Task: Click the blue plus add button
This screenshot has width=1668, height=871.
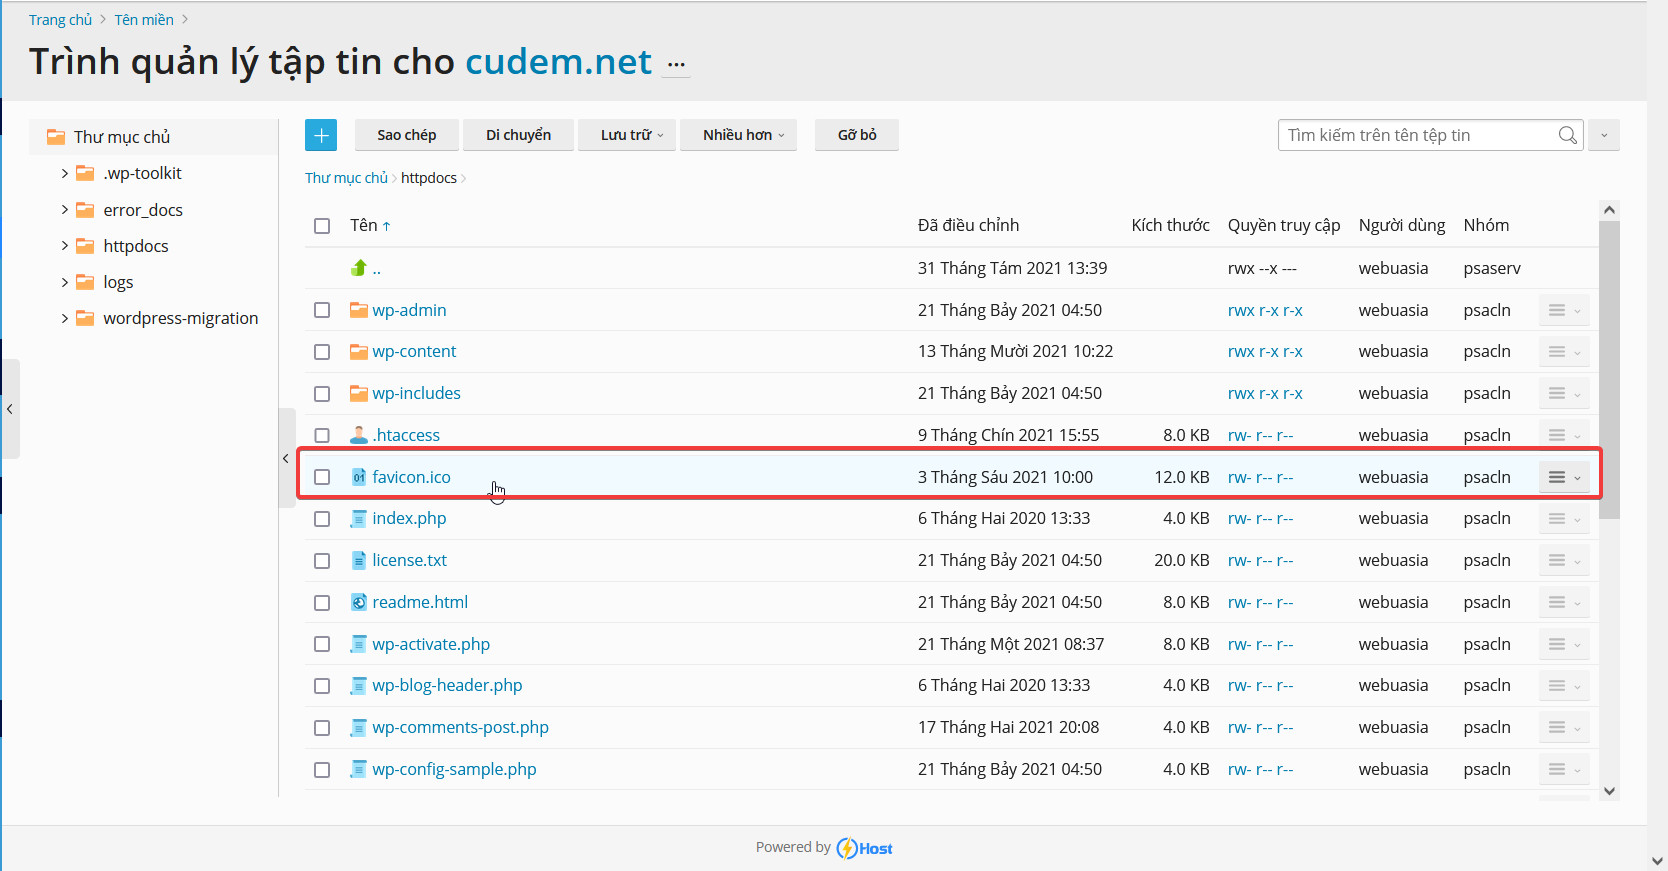Action: coord(321,135)
